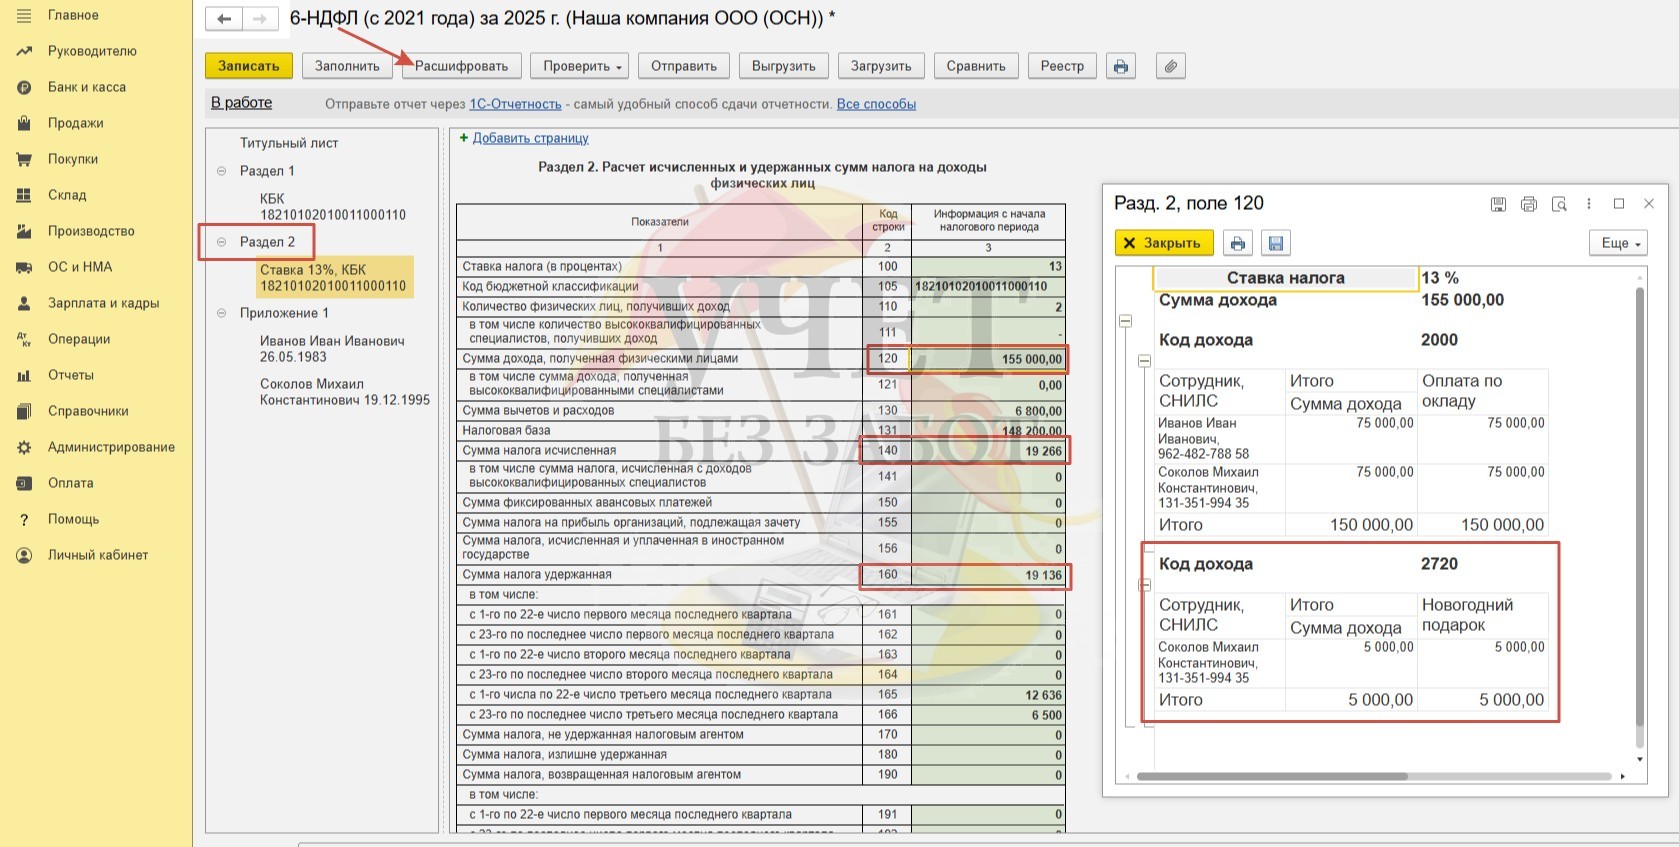Click the Добавить страницу link
This screenshot has height=847, width=1679.
(530, 138)
